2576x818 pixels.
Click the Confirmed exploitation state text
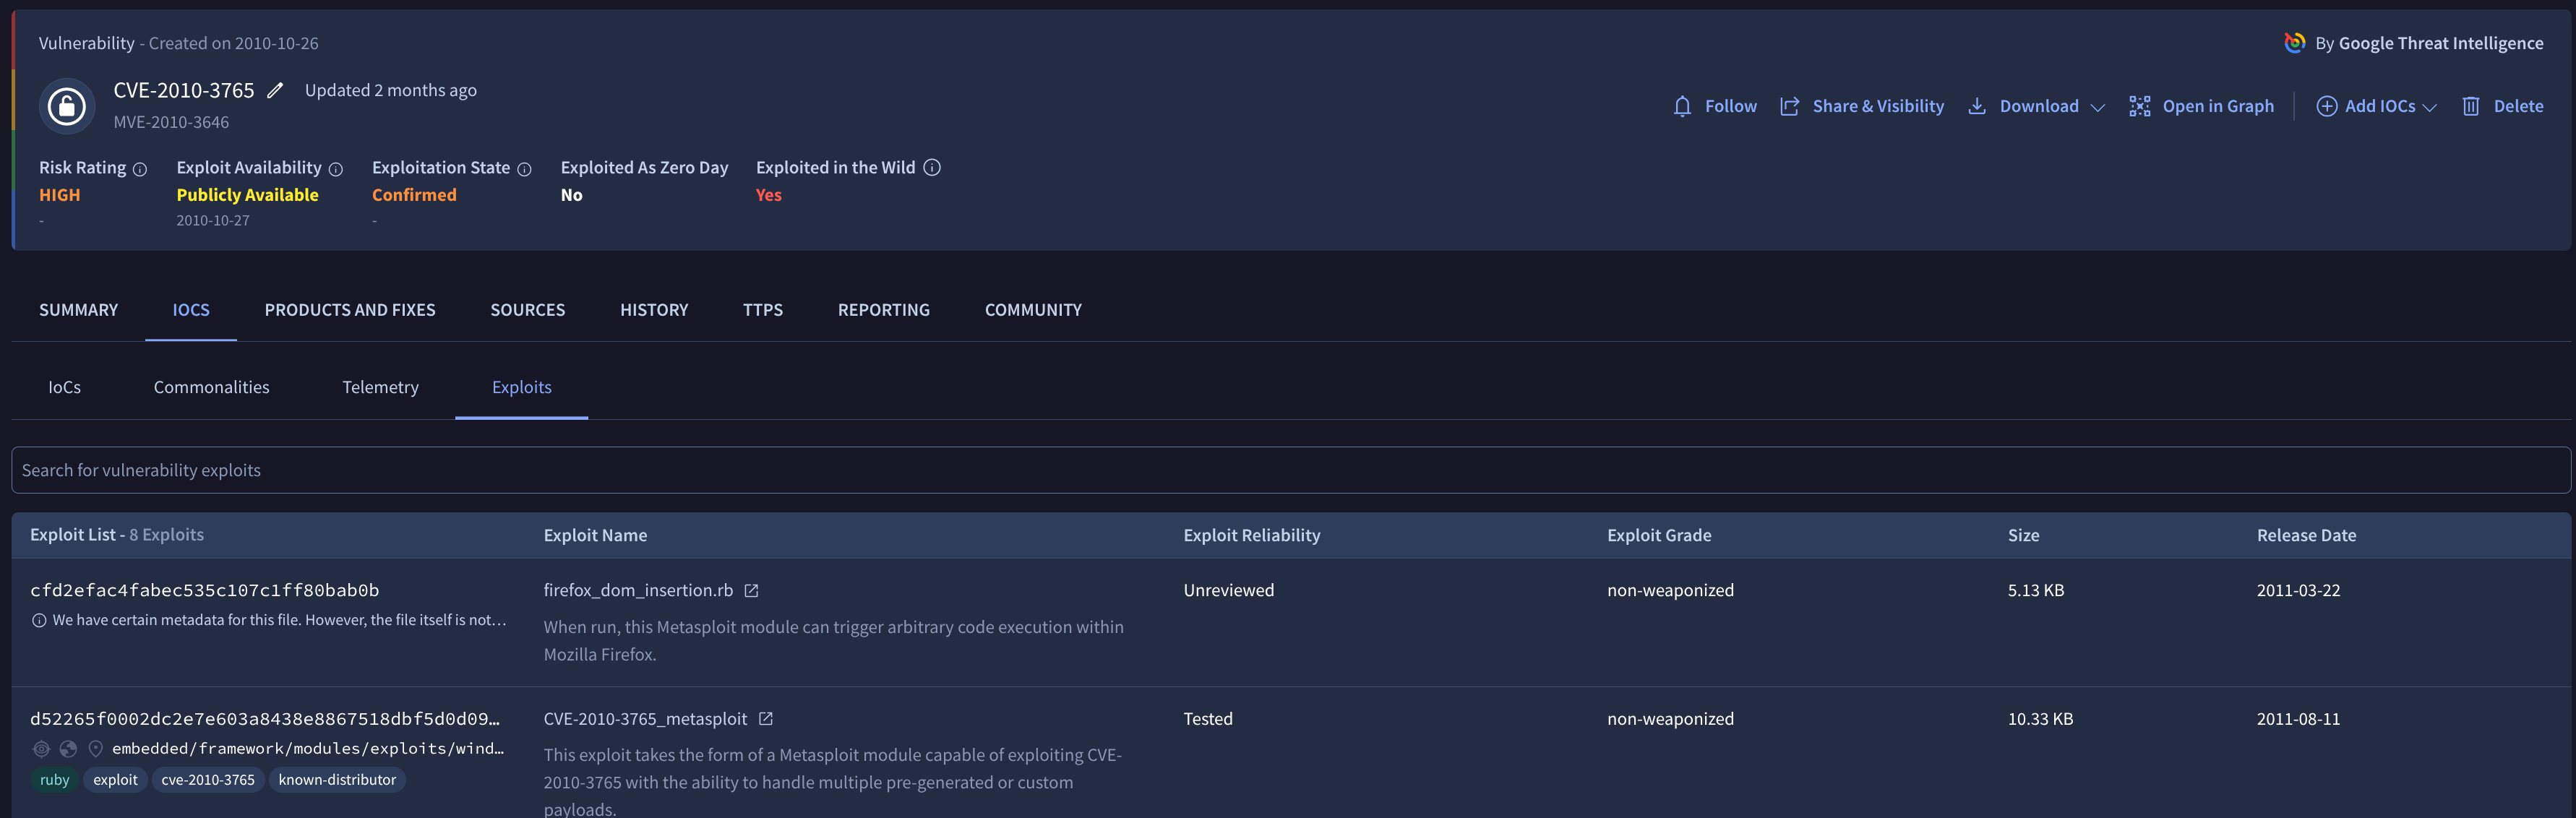[x=414, y=195]
